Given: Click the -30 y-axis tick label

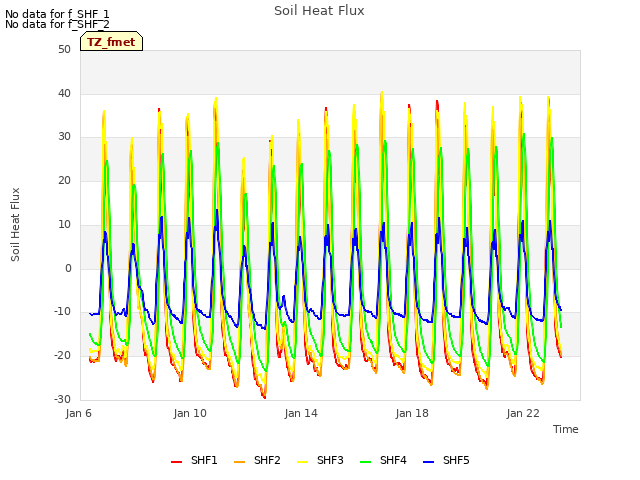Looking at the screenshot, I should (62, 399).
